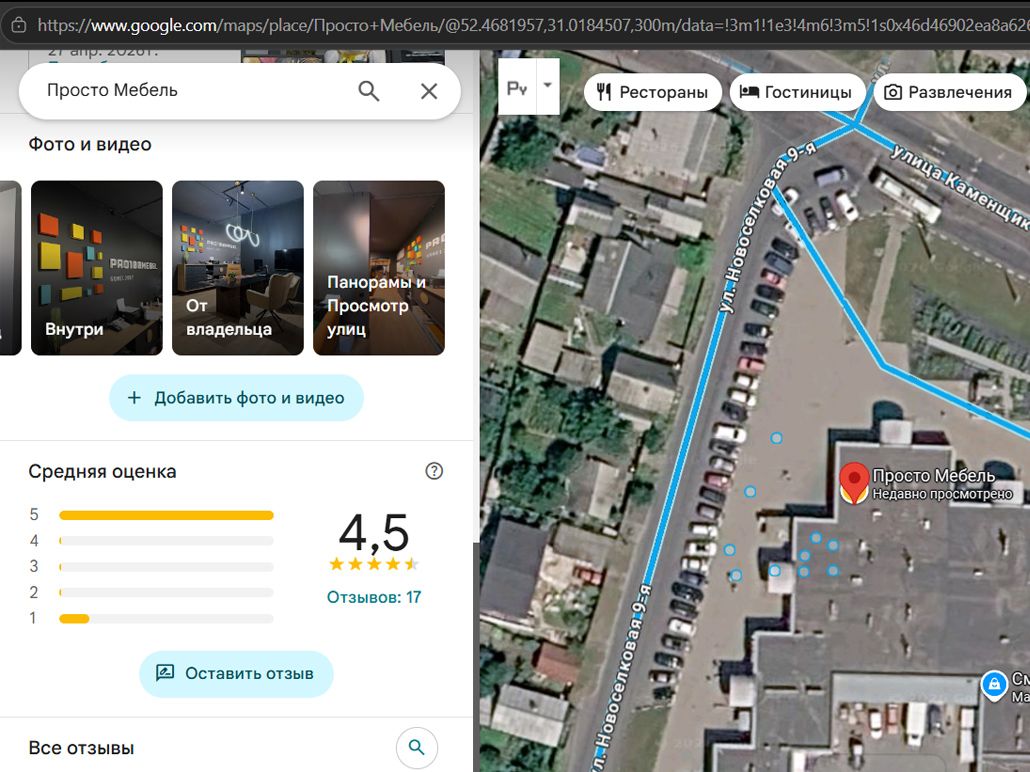This screenshot has height=772, width=1030.
Task: Open the site info lock icon in address bar
Action: click(x=18, y=25)
